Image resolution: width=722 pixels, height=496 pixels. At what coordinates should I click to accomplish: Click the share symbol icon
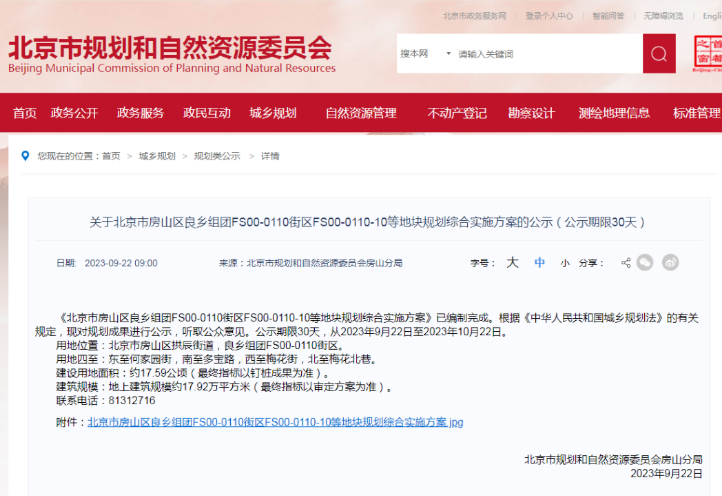click(626, 263)
